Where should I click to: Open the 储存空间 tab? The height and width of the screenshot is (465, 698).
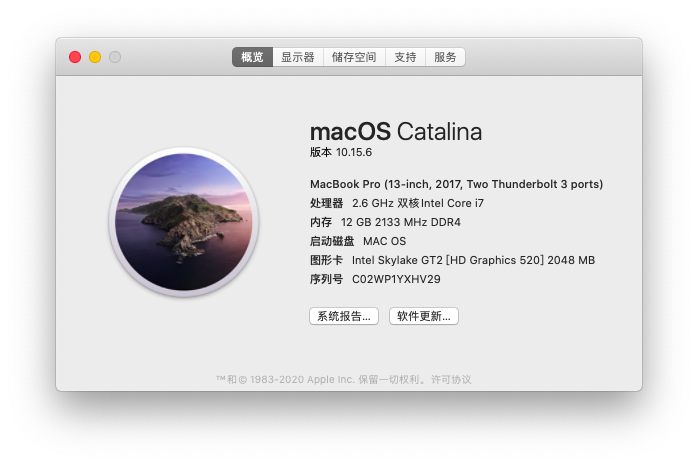[354, 57]
